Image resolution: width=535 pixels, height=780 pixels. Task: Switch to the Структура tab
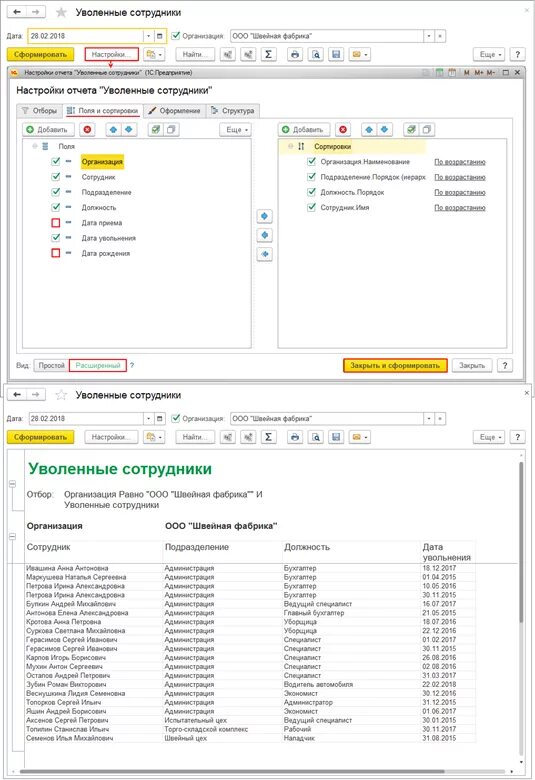pyautogui.click(x=232, y=110)
